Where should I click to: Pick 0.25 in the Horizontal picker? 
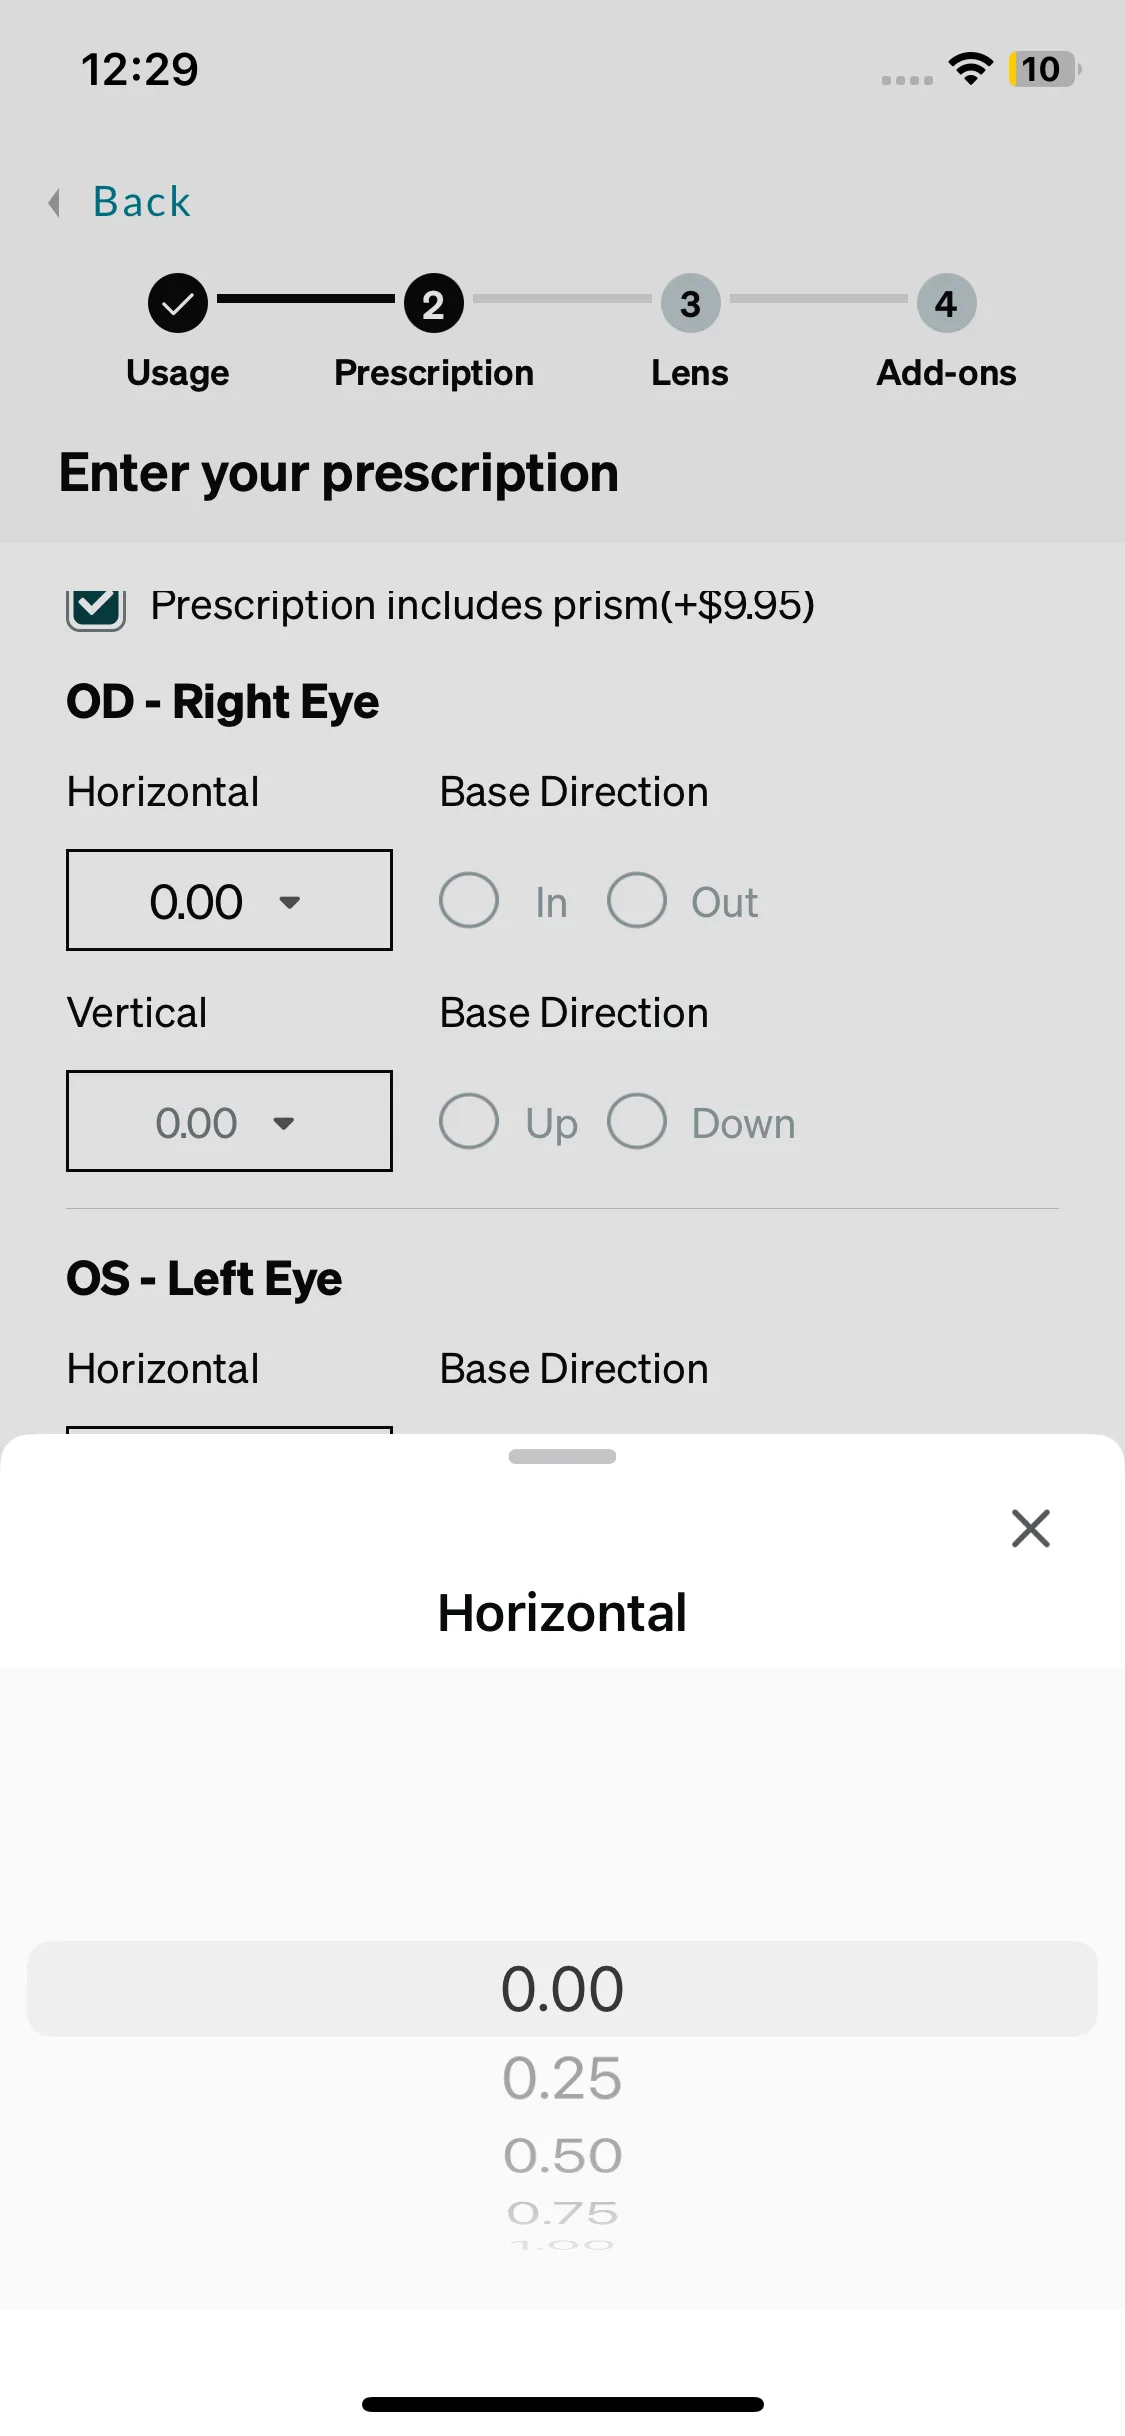(x=562, y=2078)
